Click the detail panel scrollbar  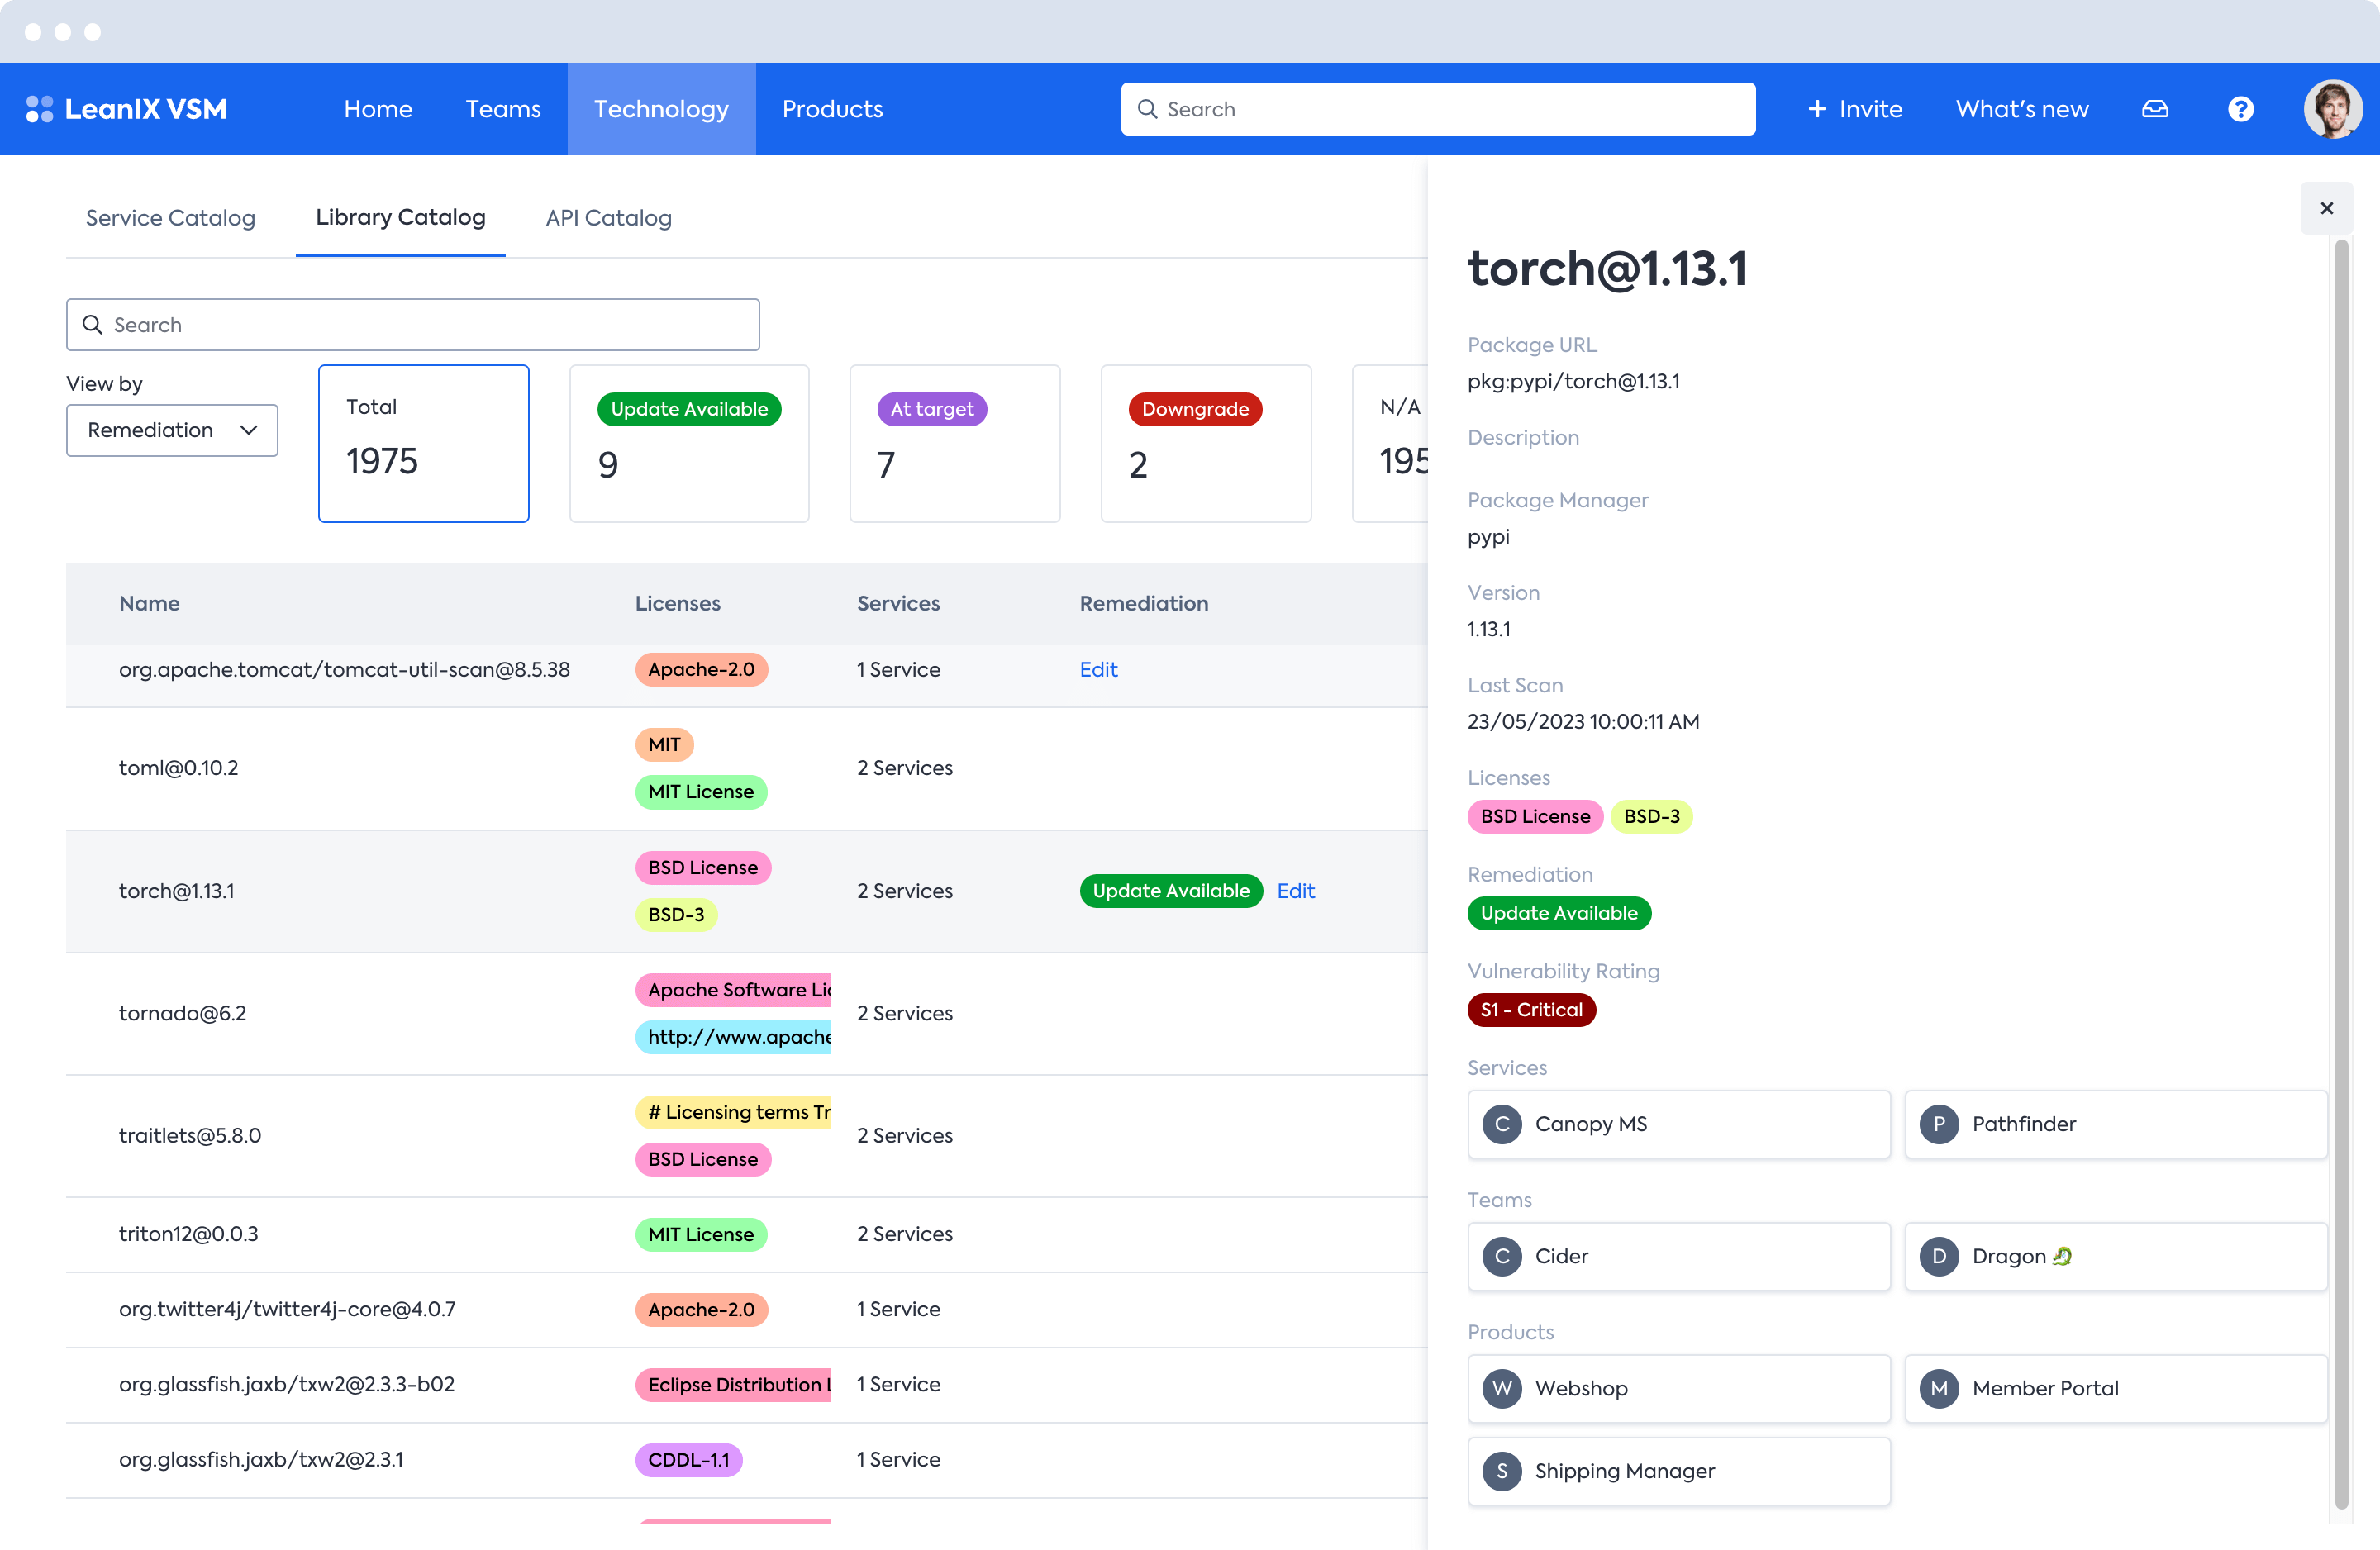(2341, 873)
